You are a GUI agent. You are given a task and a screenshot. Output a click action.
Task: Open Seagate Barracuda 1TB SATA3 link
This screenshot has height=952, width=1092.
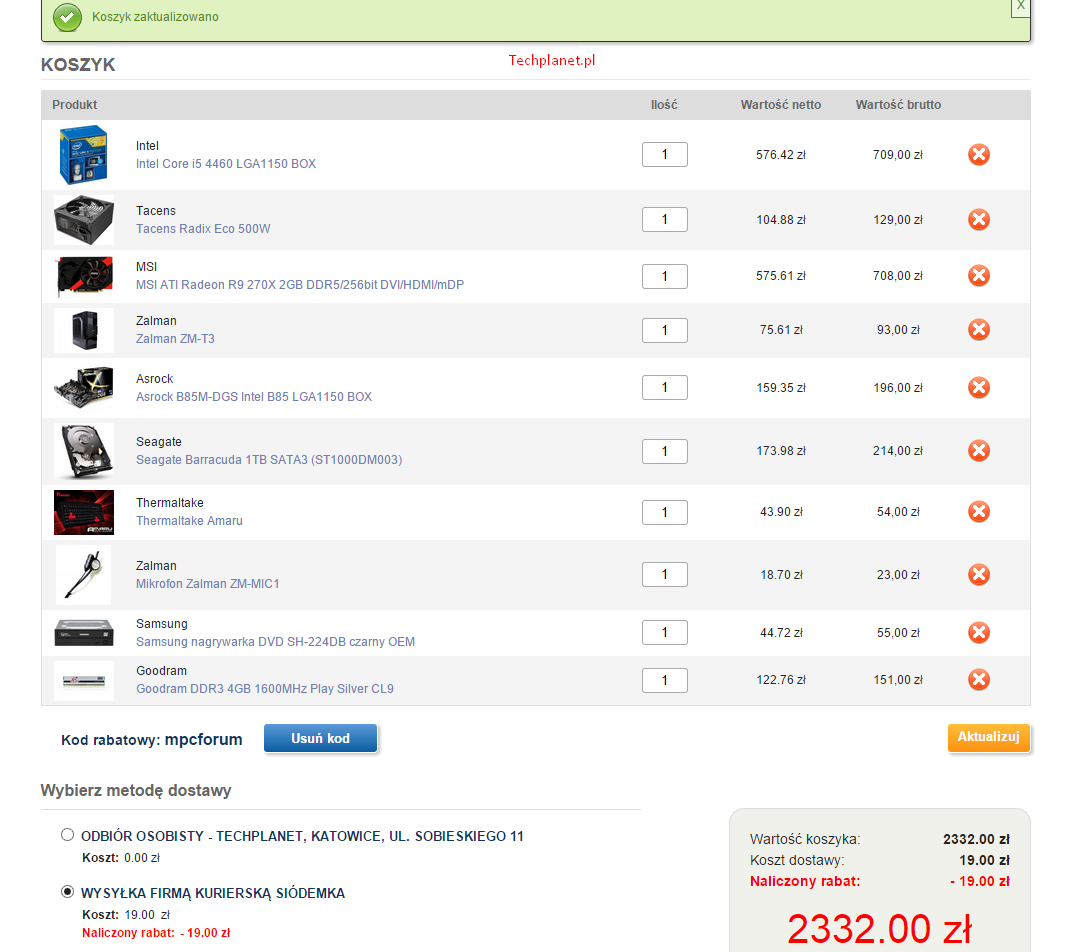(x=269, y=460)
